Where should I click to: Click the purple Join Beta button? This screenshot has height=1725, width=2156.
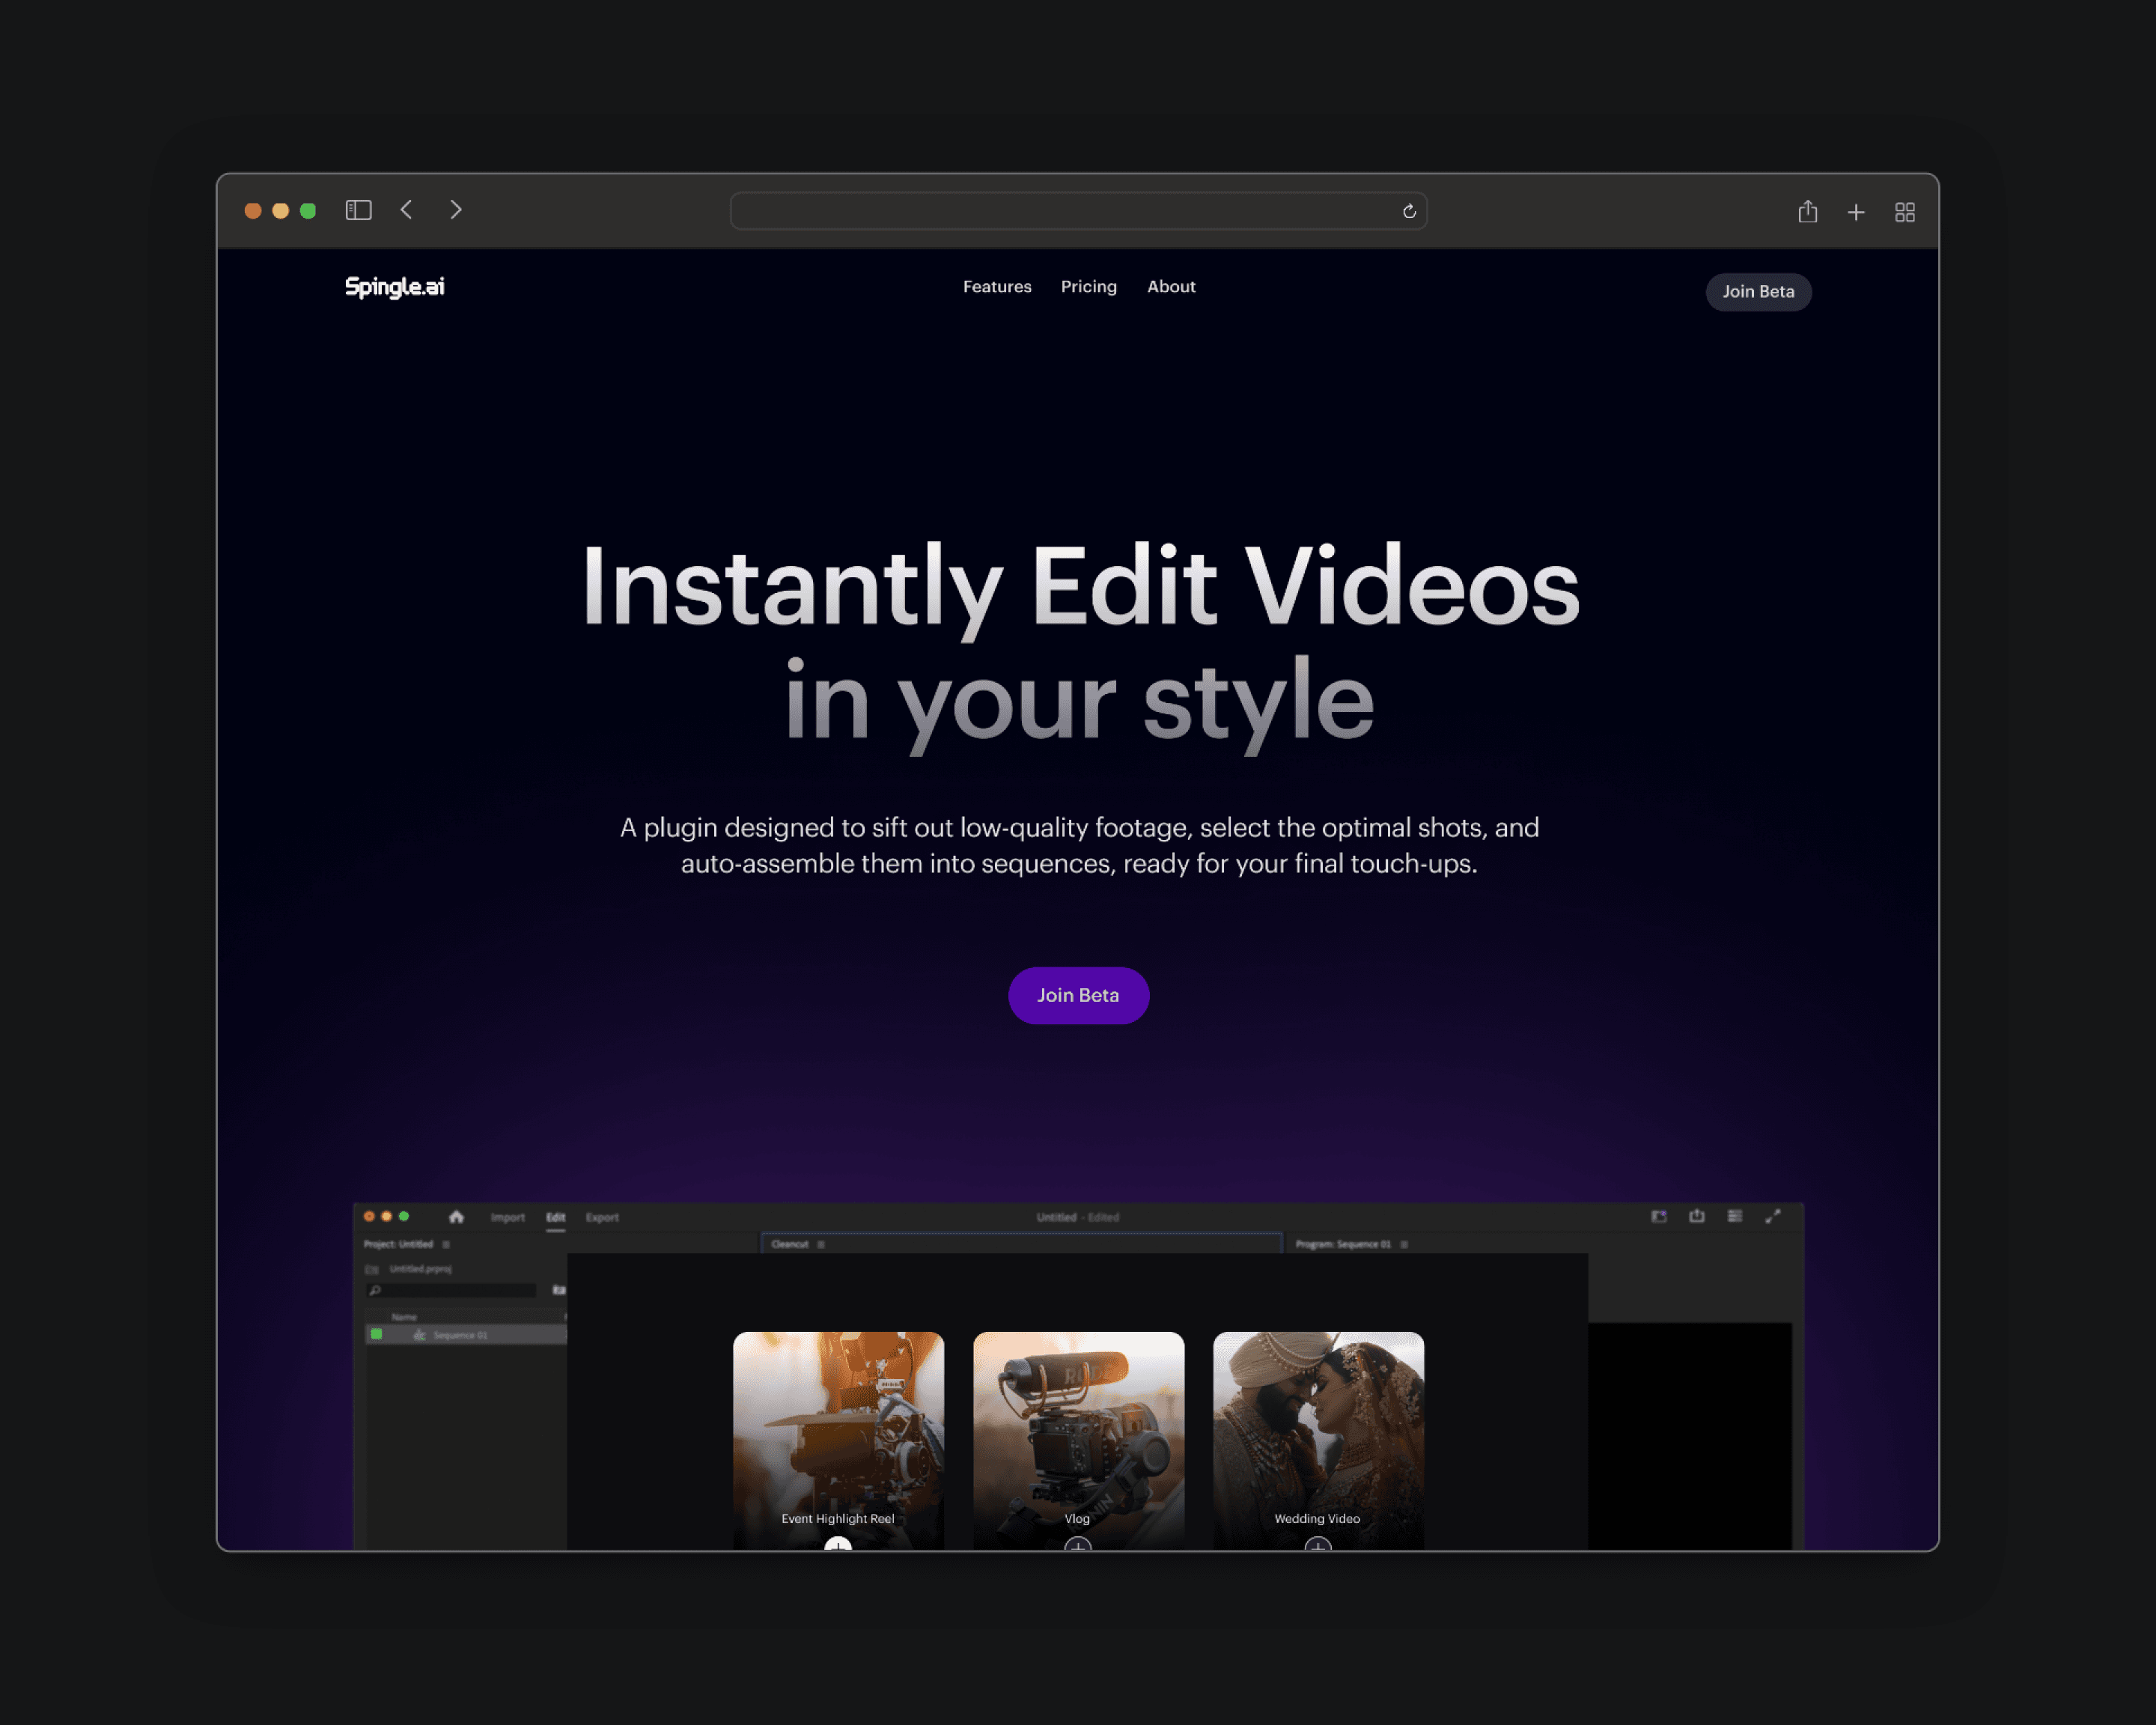tap(1078, 995)
